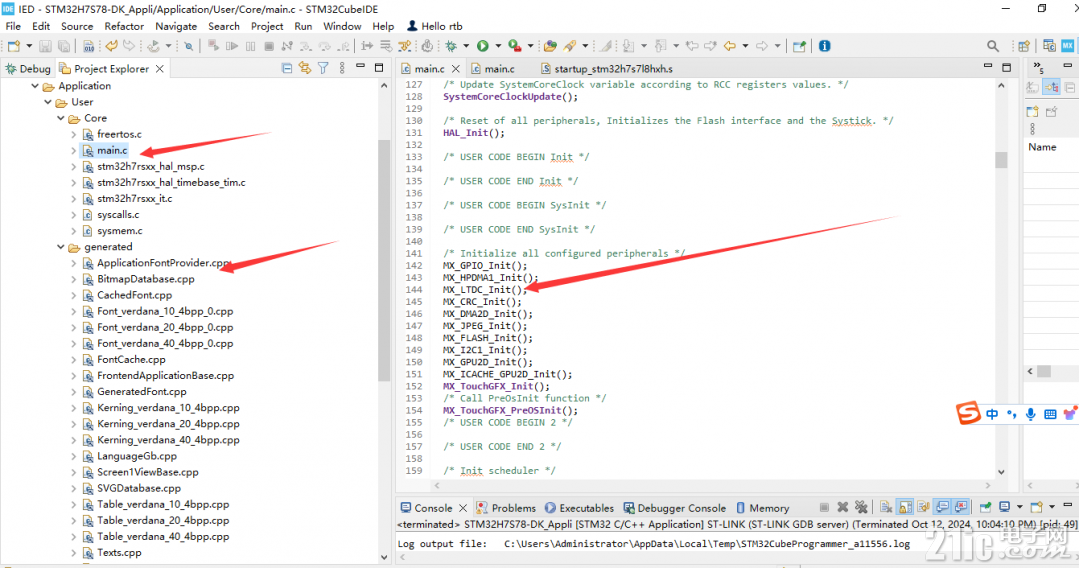1079x568 pixels.
Task: Click the Name column header
Action: click(1042, 147)
